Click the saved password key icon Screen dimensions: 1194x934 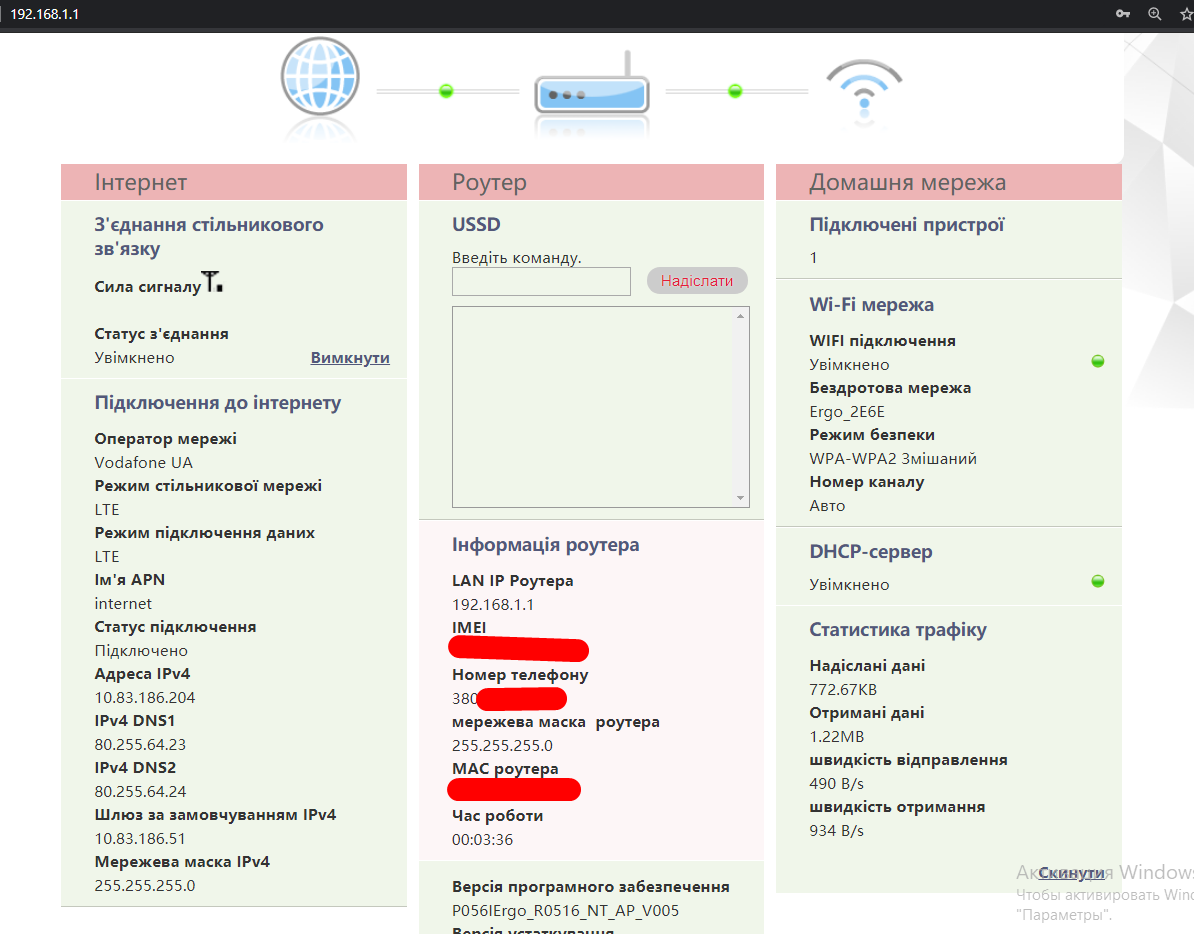pyautogui.click(x=1124, y=14)
